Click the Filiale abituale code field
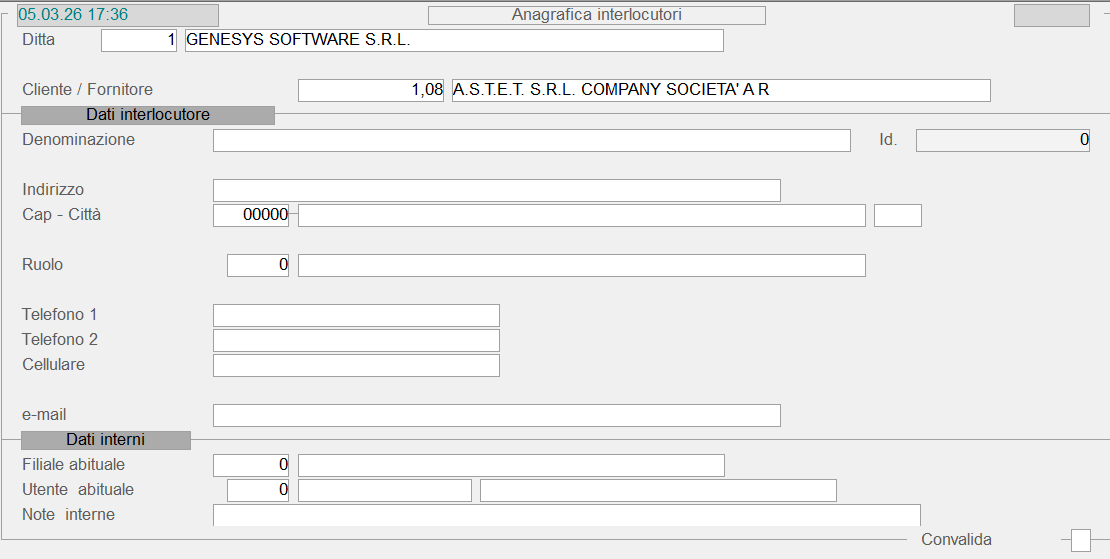 coord(251,465)
